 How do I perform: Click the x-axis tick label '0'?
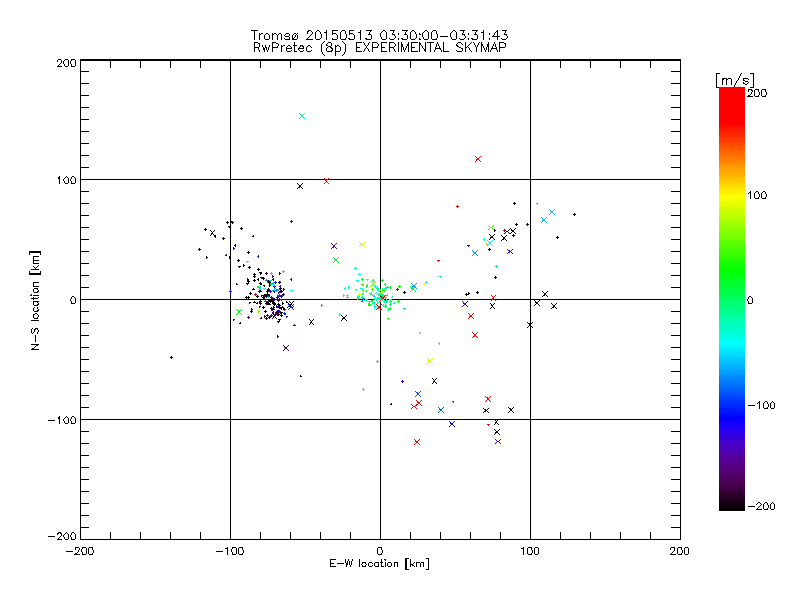[380, 552]
